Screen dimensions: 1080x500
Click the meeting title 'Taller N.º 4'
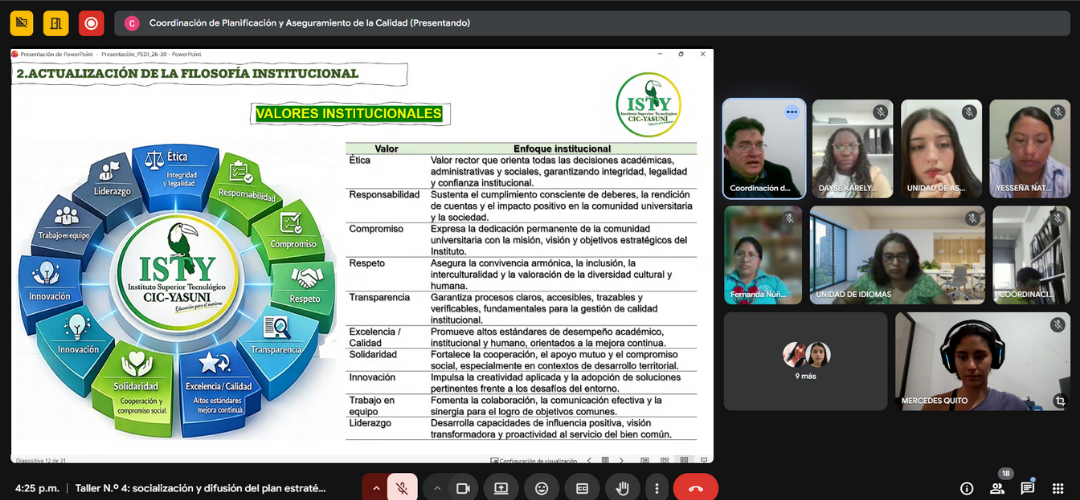200,488
